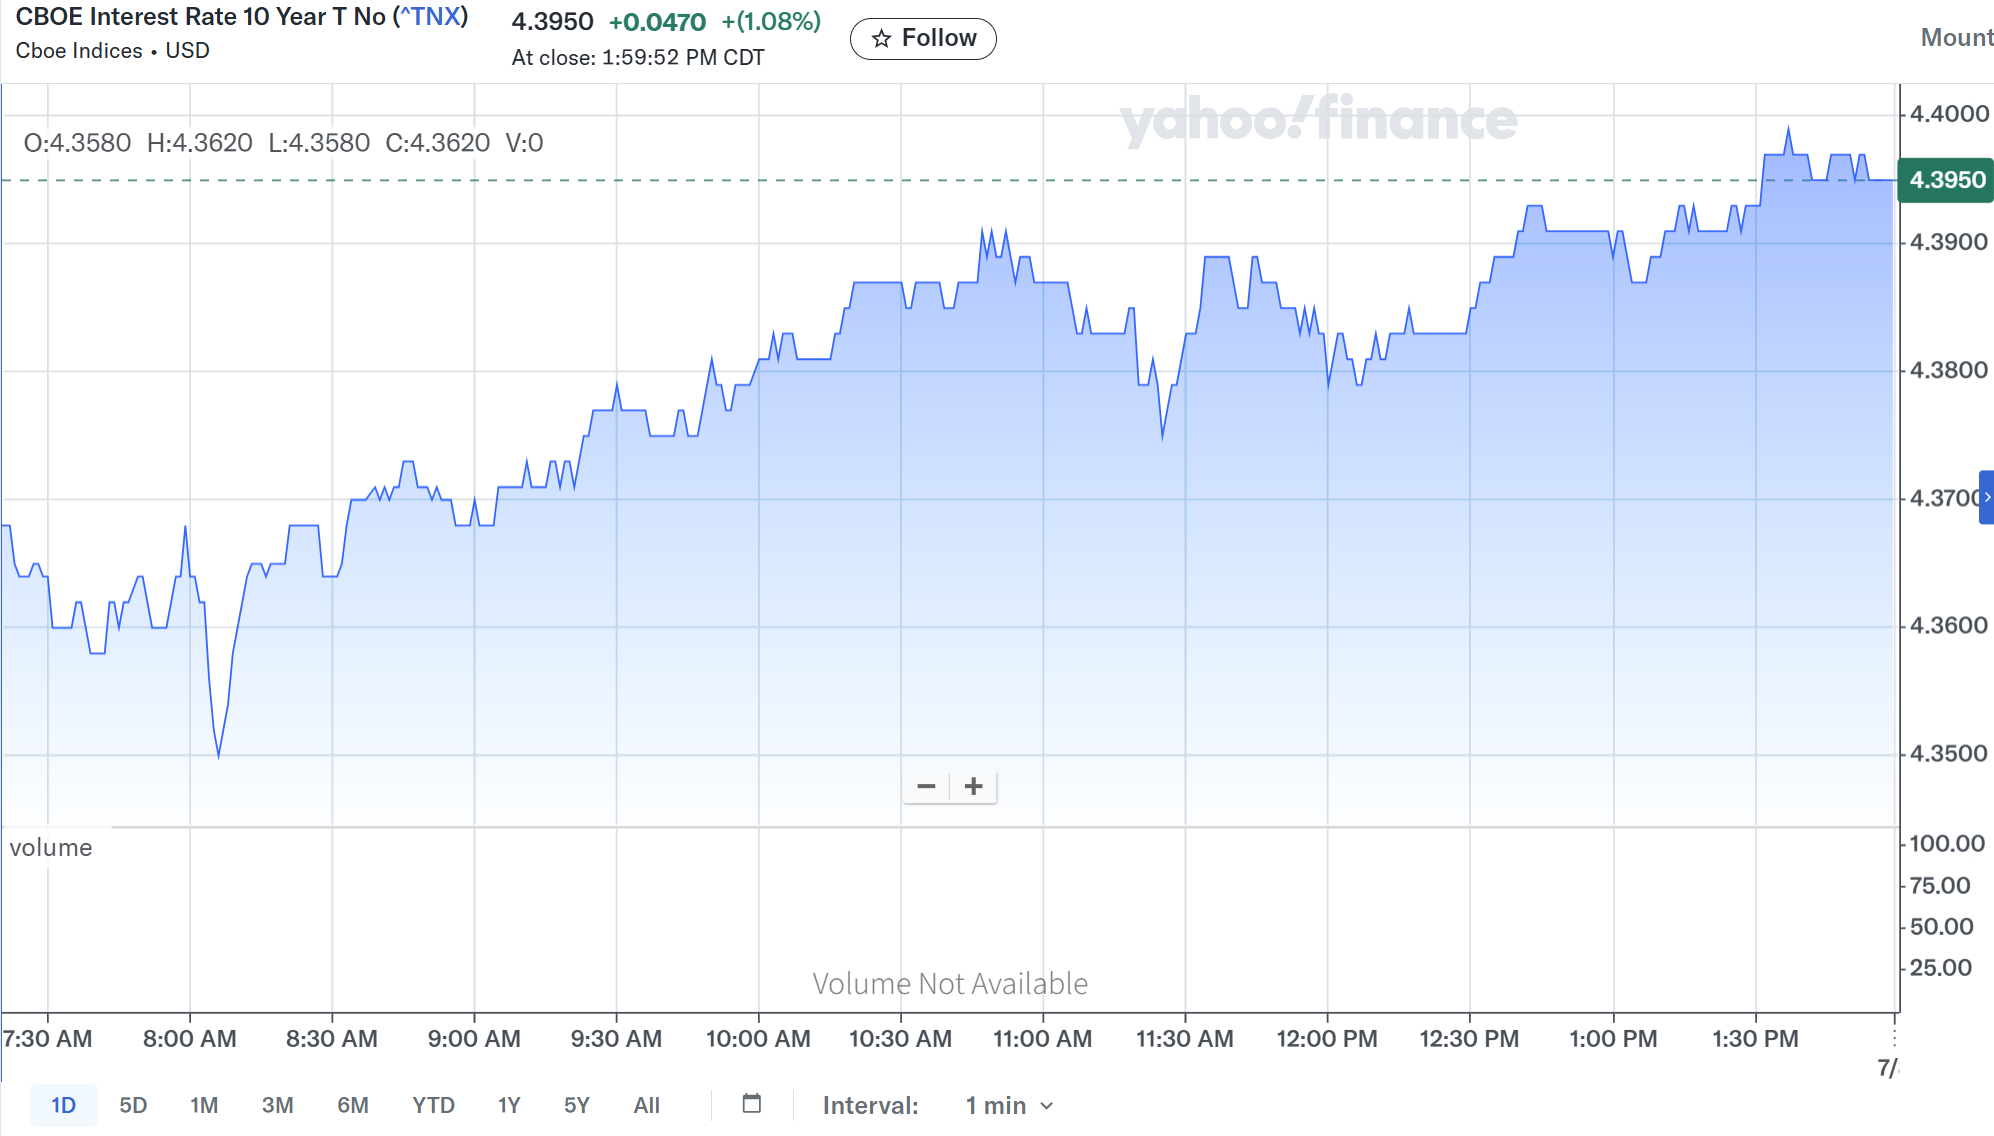This screenshot has width=1994, height=1136.
Task: Click the OHLC values readout
Action: [283, 143]
